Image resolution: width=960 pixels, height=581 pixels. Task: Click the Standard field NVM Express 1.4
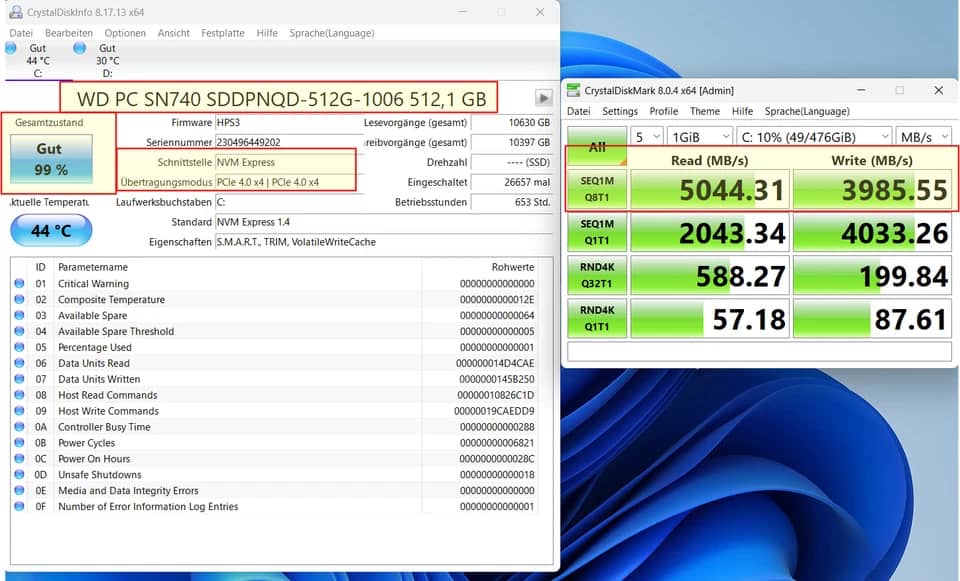[x=383, y=222]
